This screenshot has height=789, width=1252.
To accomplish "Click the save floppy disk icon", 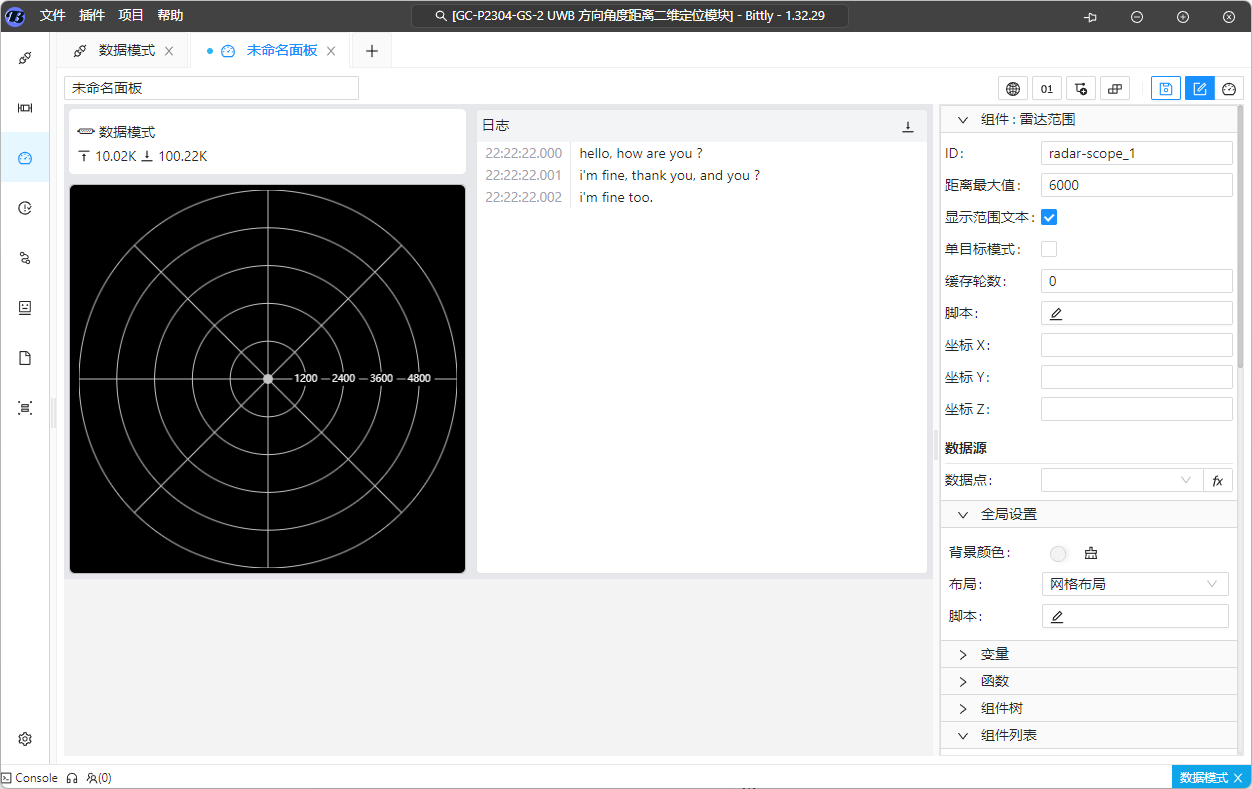I will pyautogui.click(x=1165, y=89).
